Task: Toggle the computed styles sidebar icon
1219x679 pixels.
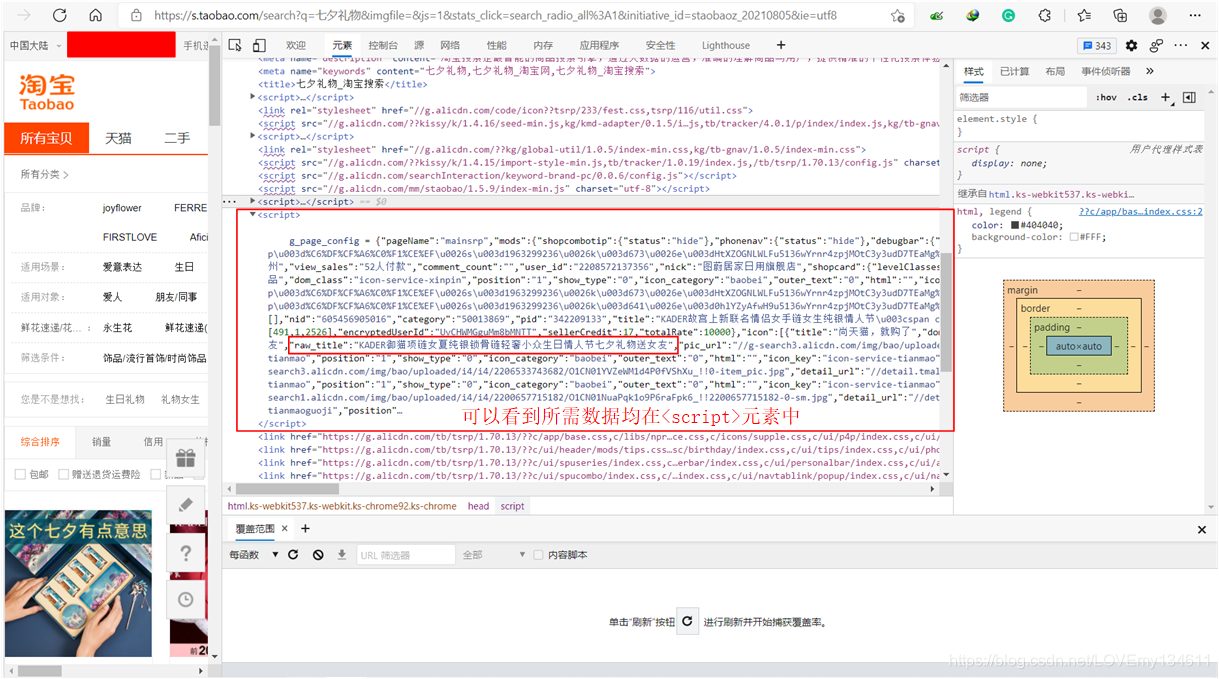Action: [x=1189, y=97]
